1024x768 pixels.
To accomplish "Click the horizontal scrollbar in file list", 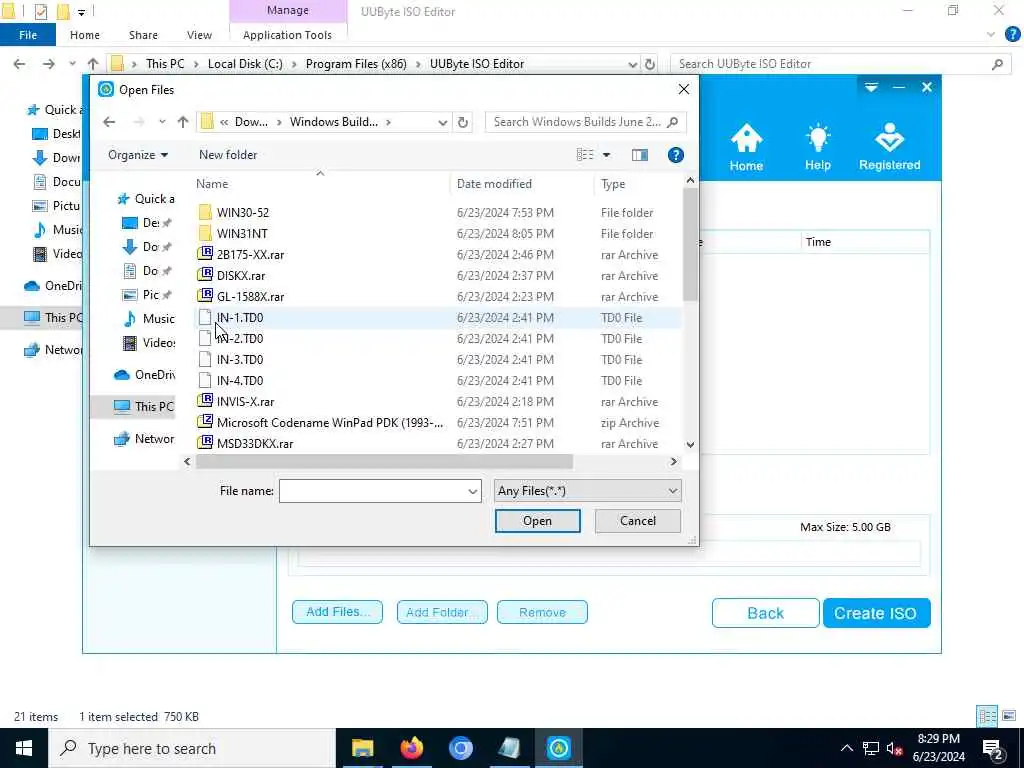I will [384, 462].
